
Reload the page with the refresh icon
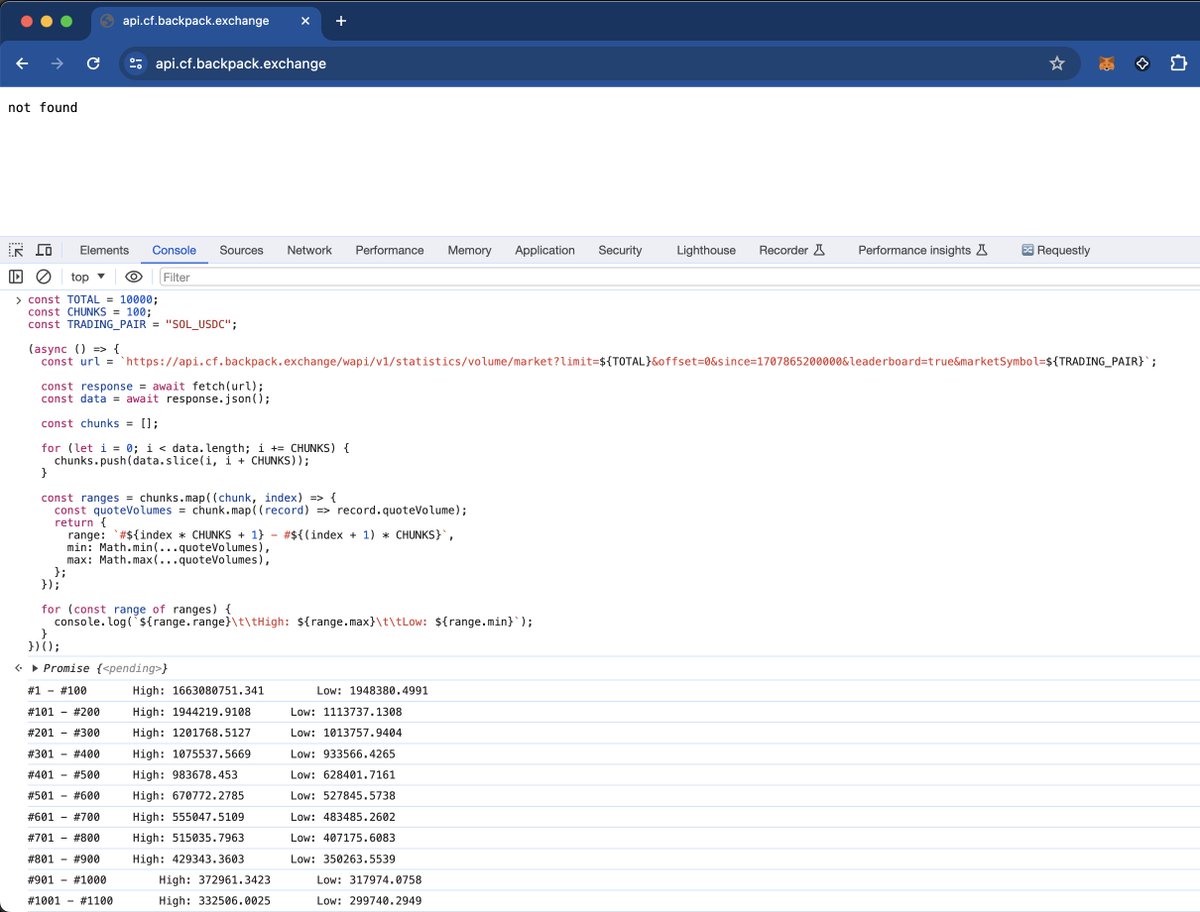click(x=93, y=63)
